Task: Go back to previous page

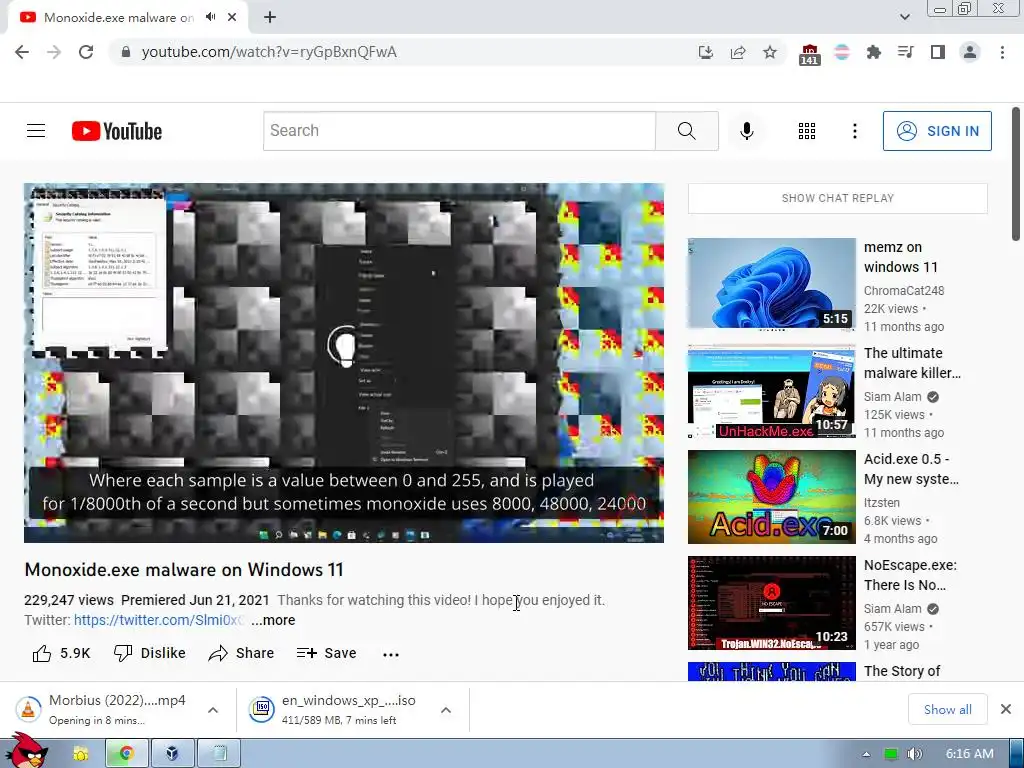Action: point(22,52)
